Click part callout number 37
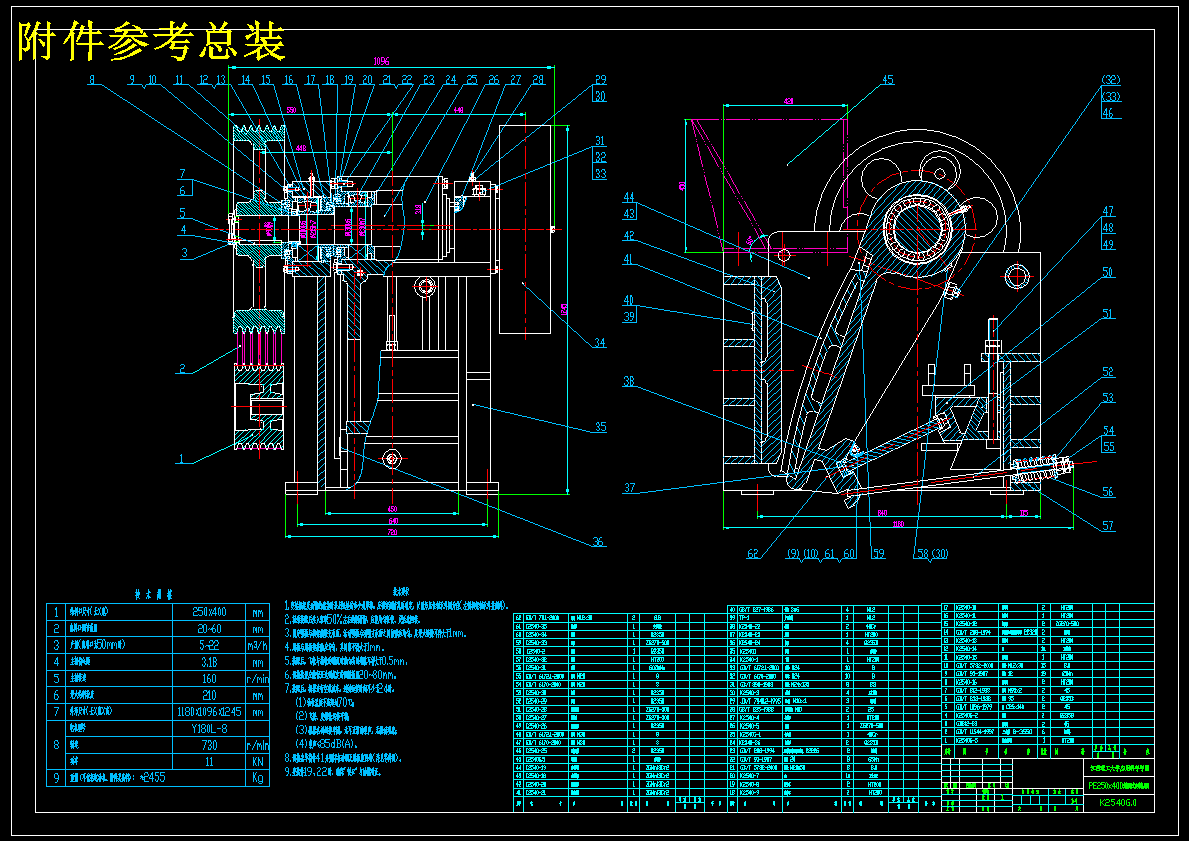The height and width of the screenshot is (841, 1189). coord(629,488)
